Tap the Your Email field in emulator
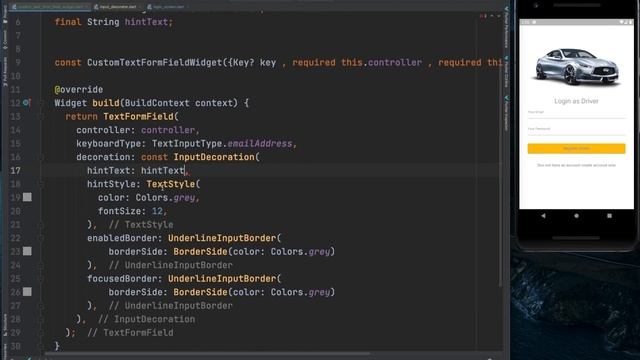The height and width of the screenshot is (360, 640). tap(576, 113)
